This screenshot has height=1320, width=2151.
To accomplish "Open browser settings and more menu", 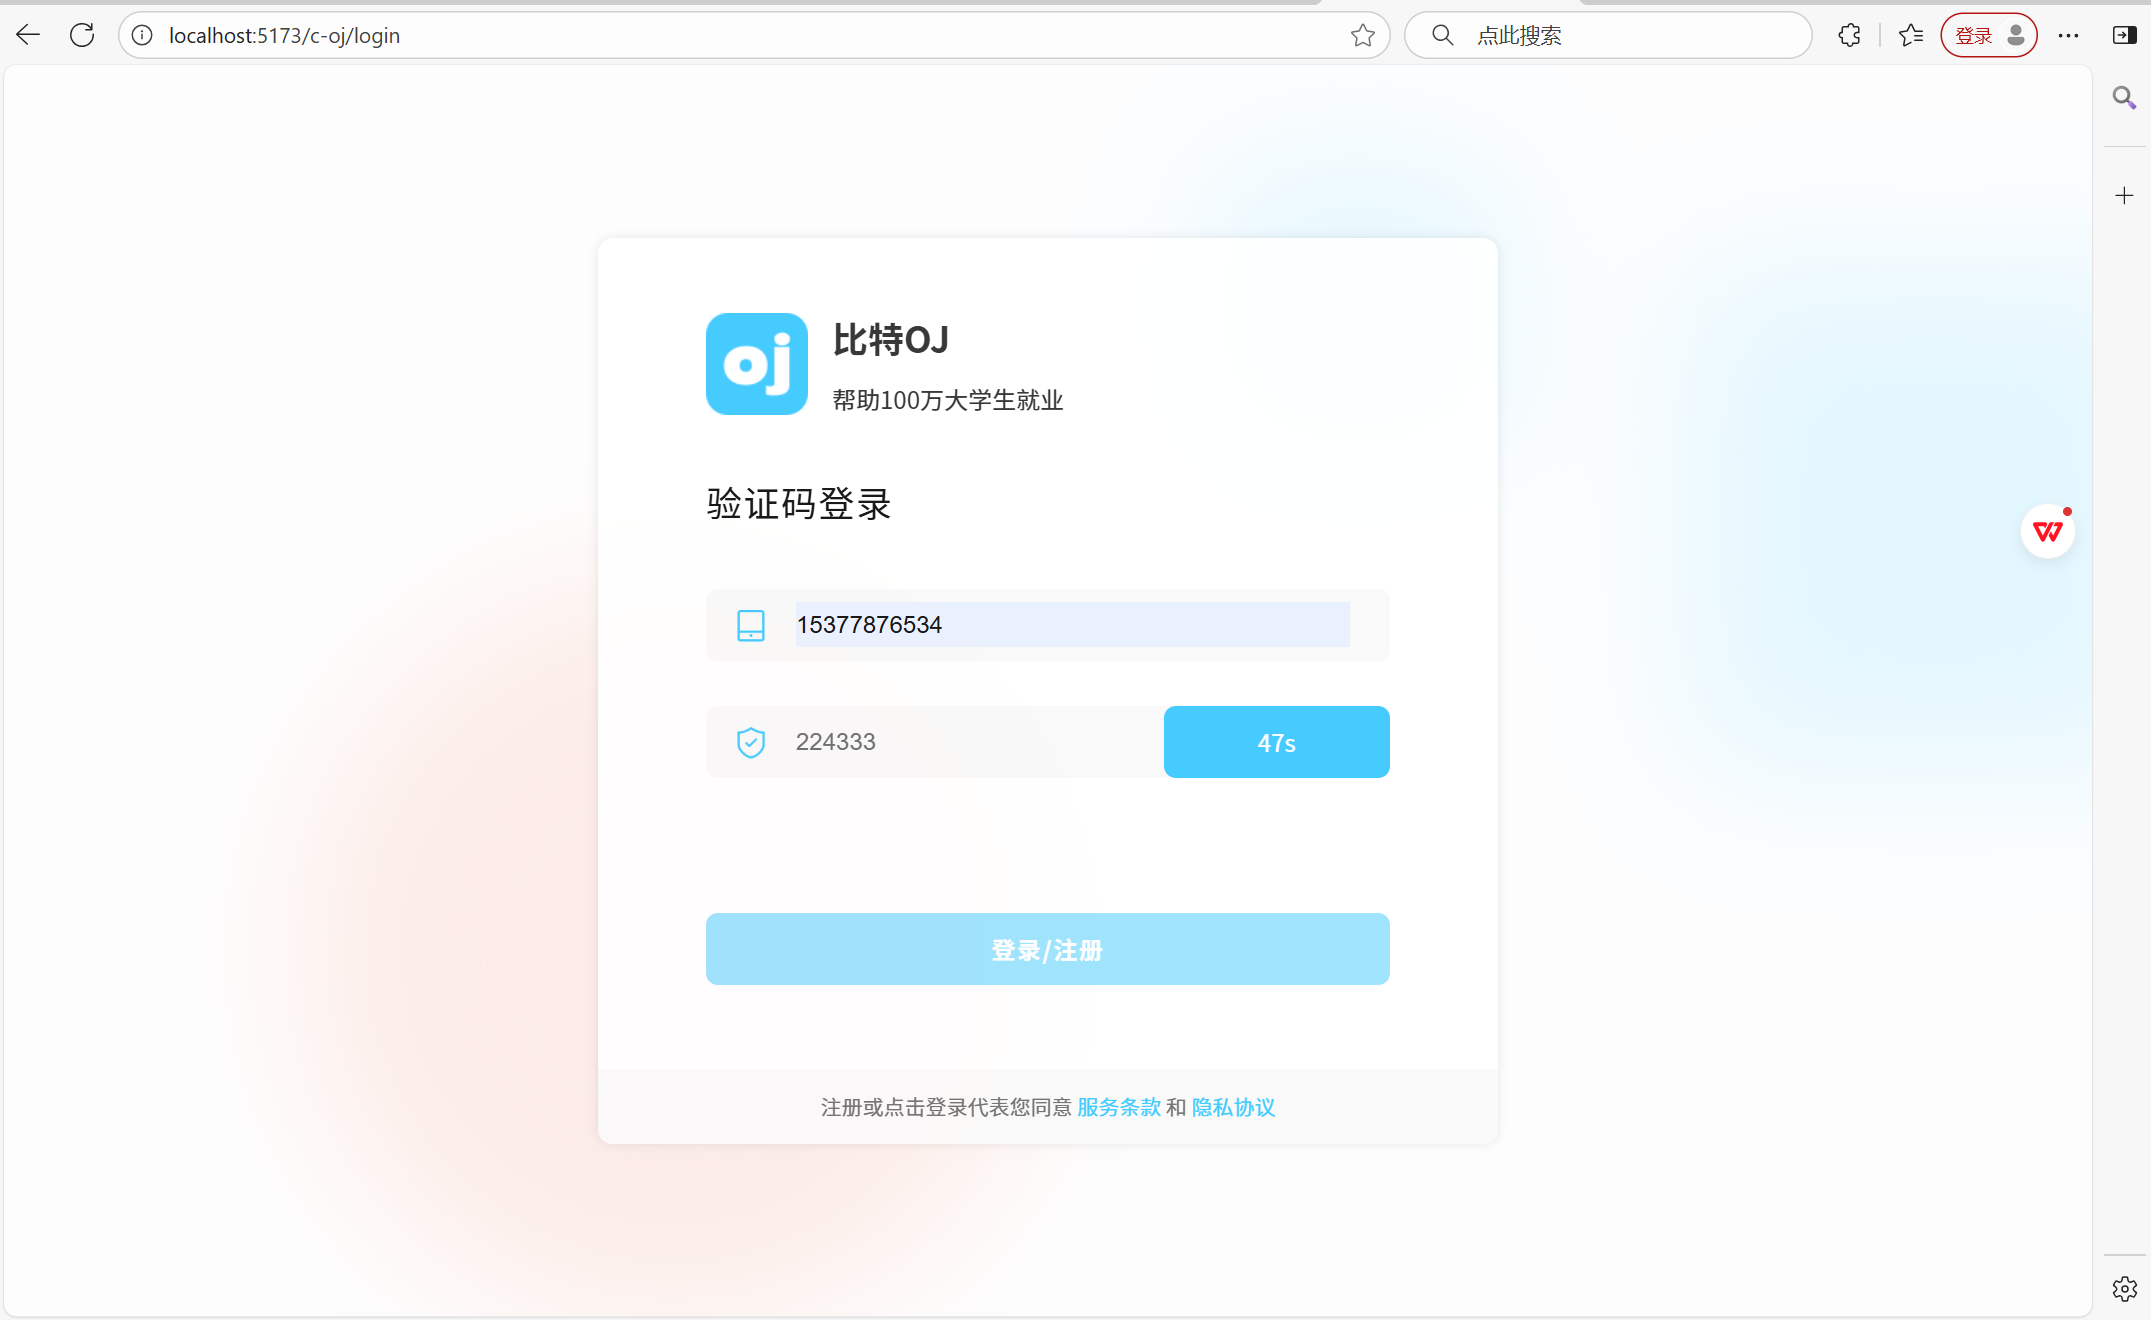I will click(x=2068, y=35).
